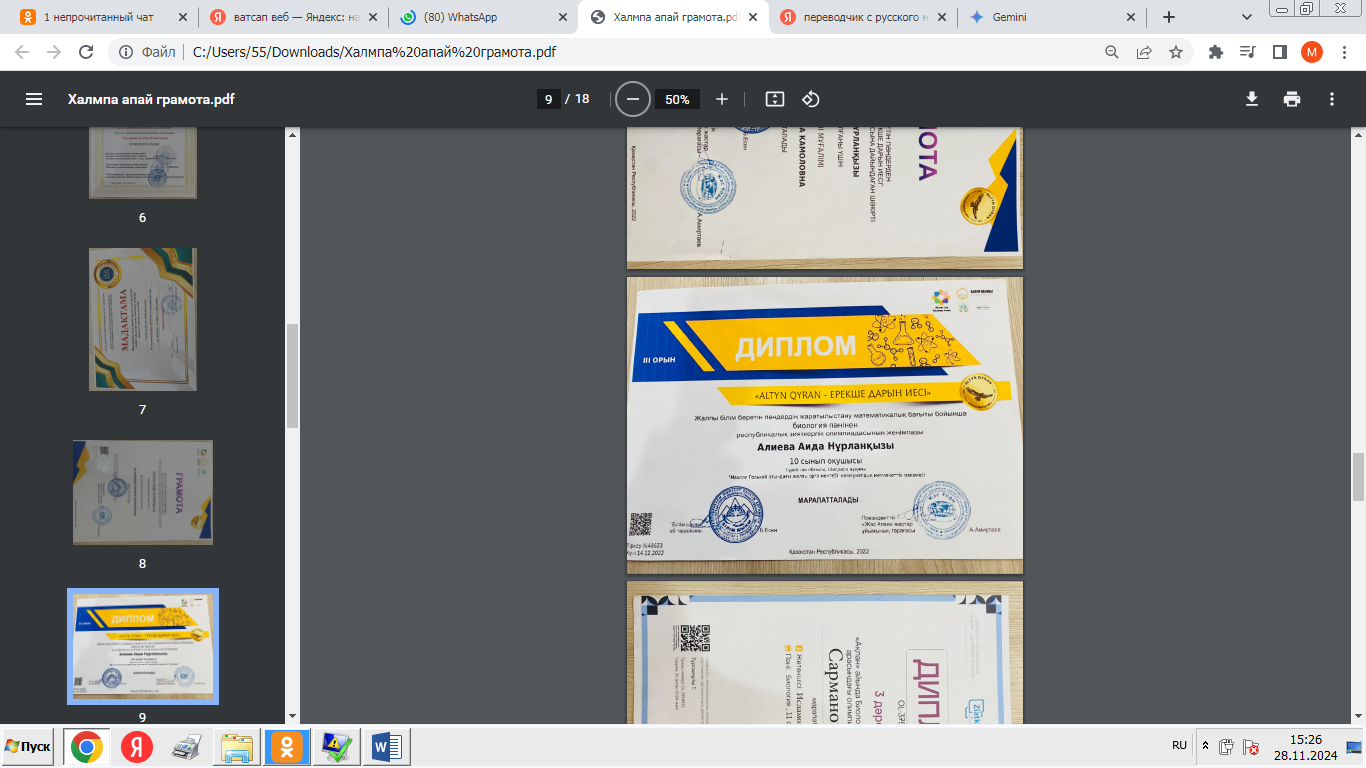Zoom in with the plus button
The height and width of the screenshot is (768, 1366).
click(722, 99)
